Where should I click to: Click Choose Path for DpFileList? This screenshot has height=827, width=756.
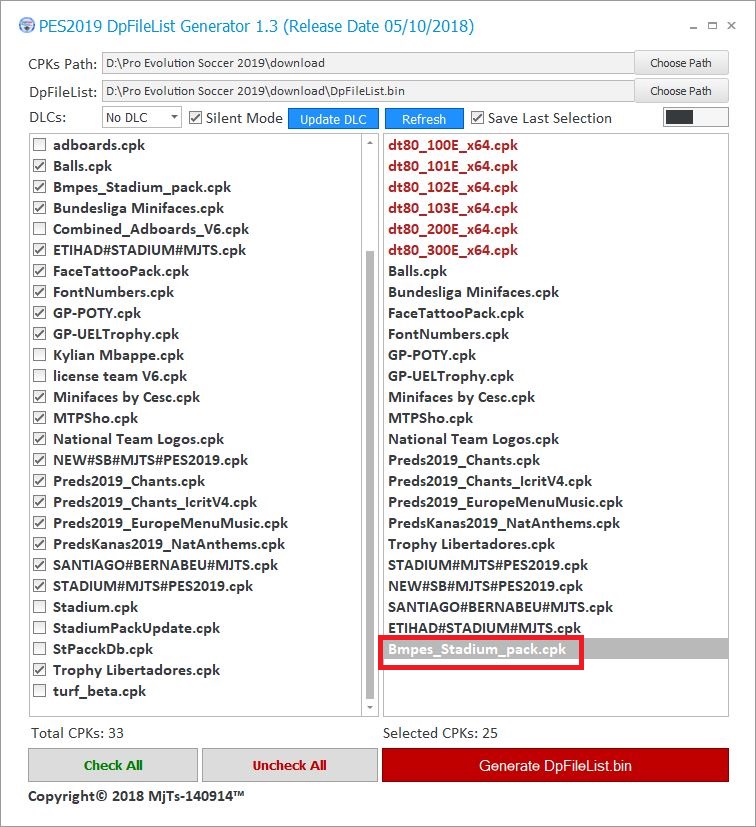coord(681,91)
